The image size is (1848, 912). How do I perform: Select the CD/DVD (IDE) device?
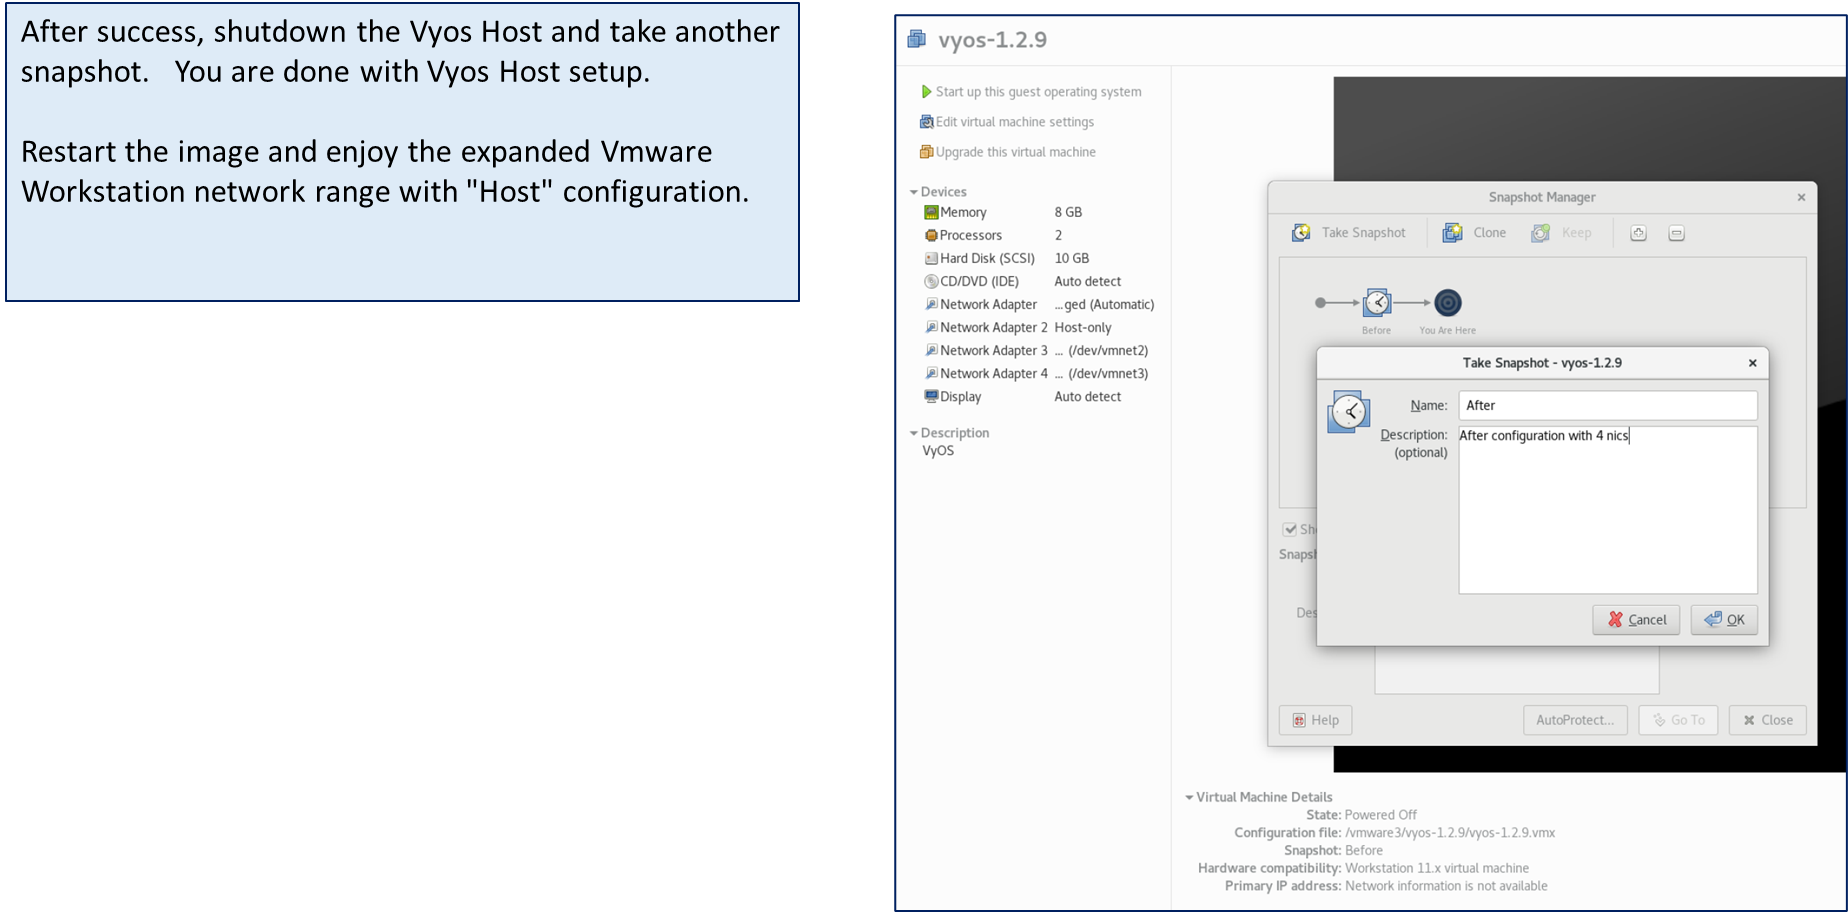[x=978, y=281]
